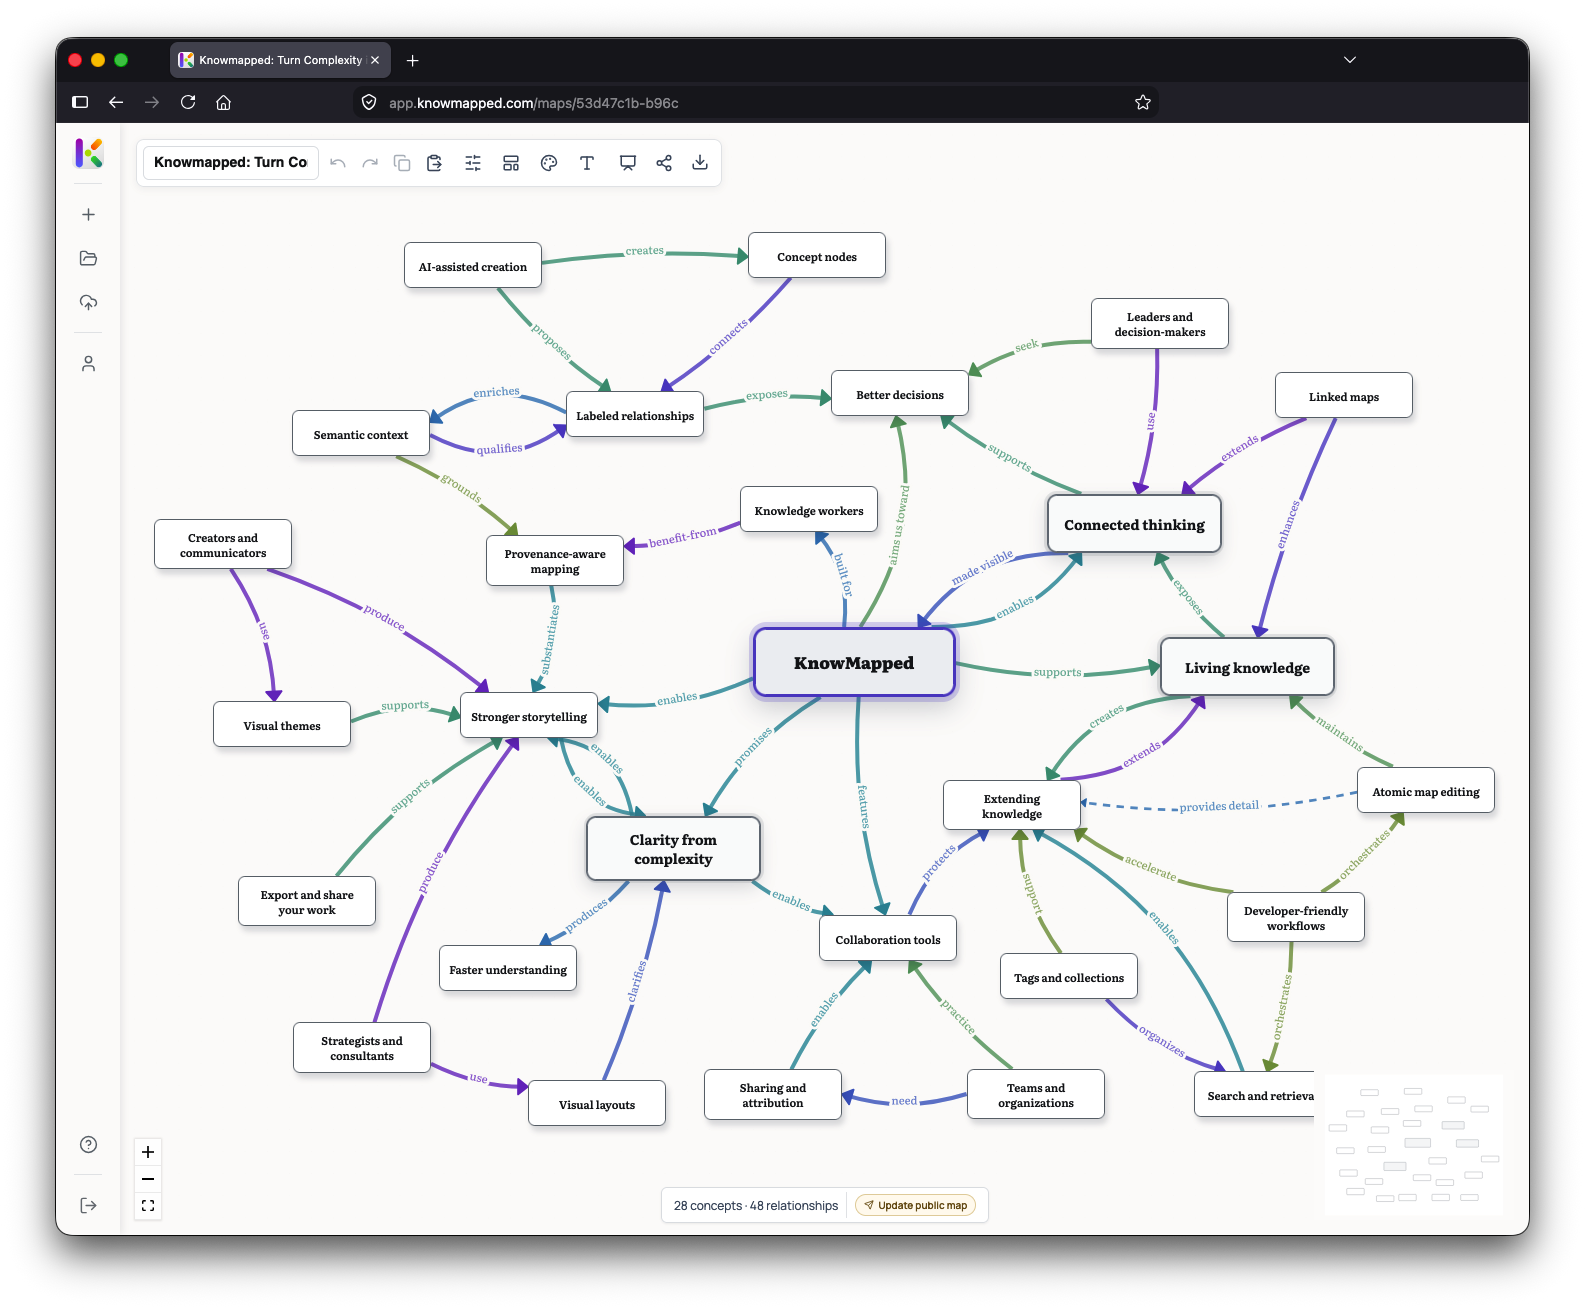
Task: Select the Atomic map editing node
Action: point(1426,792)
